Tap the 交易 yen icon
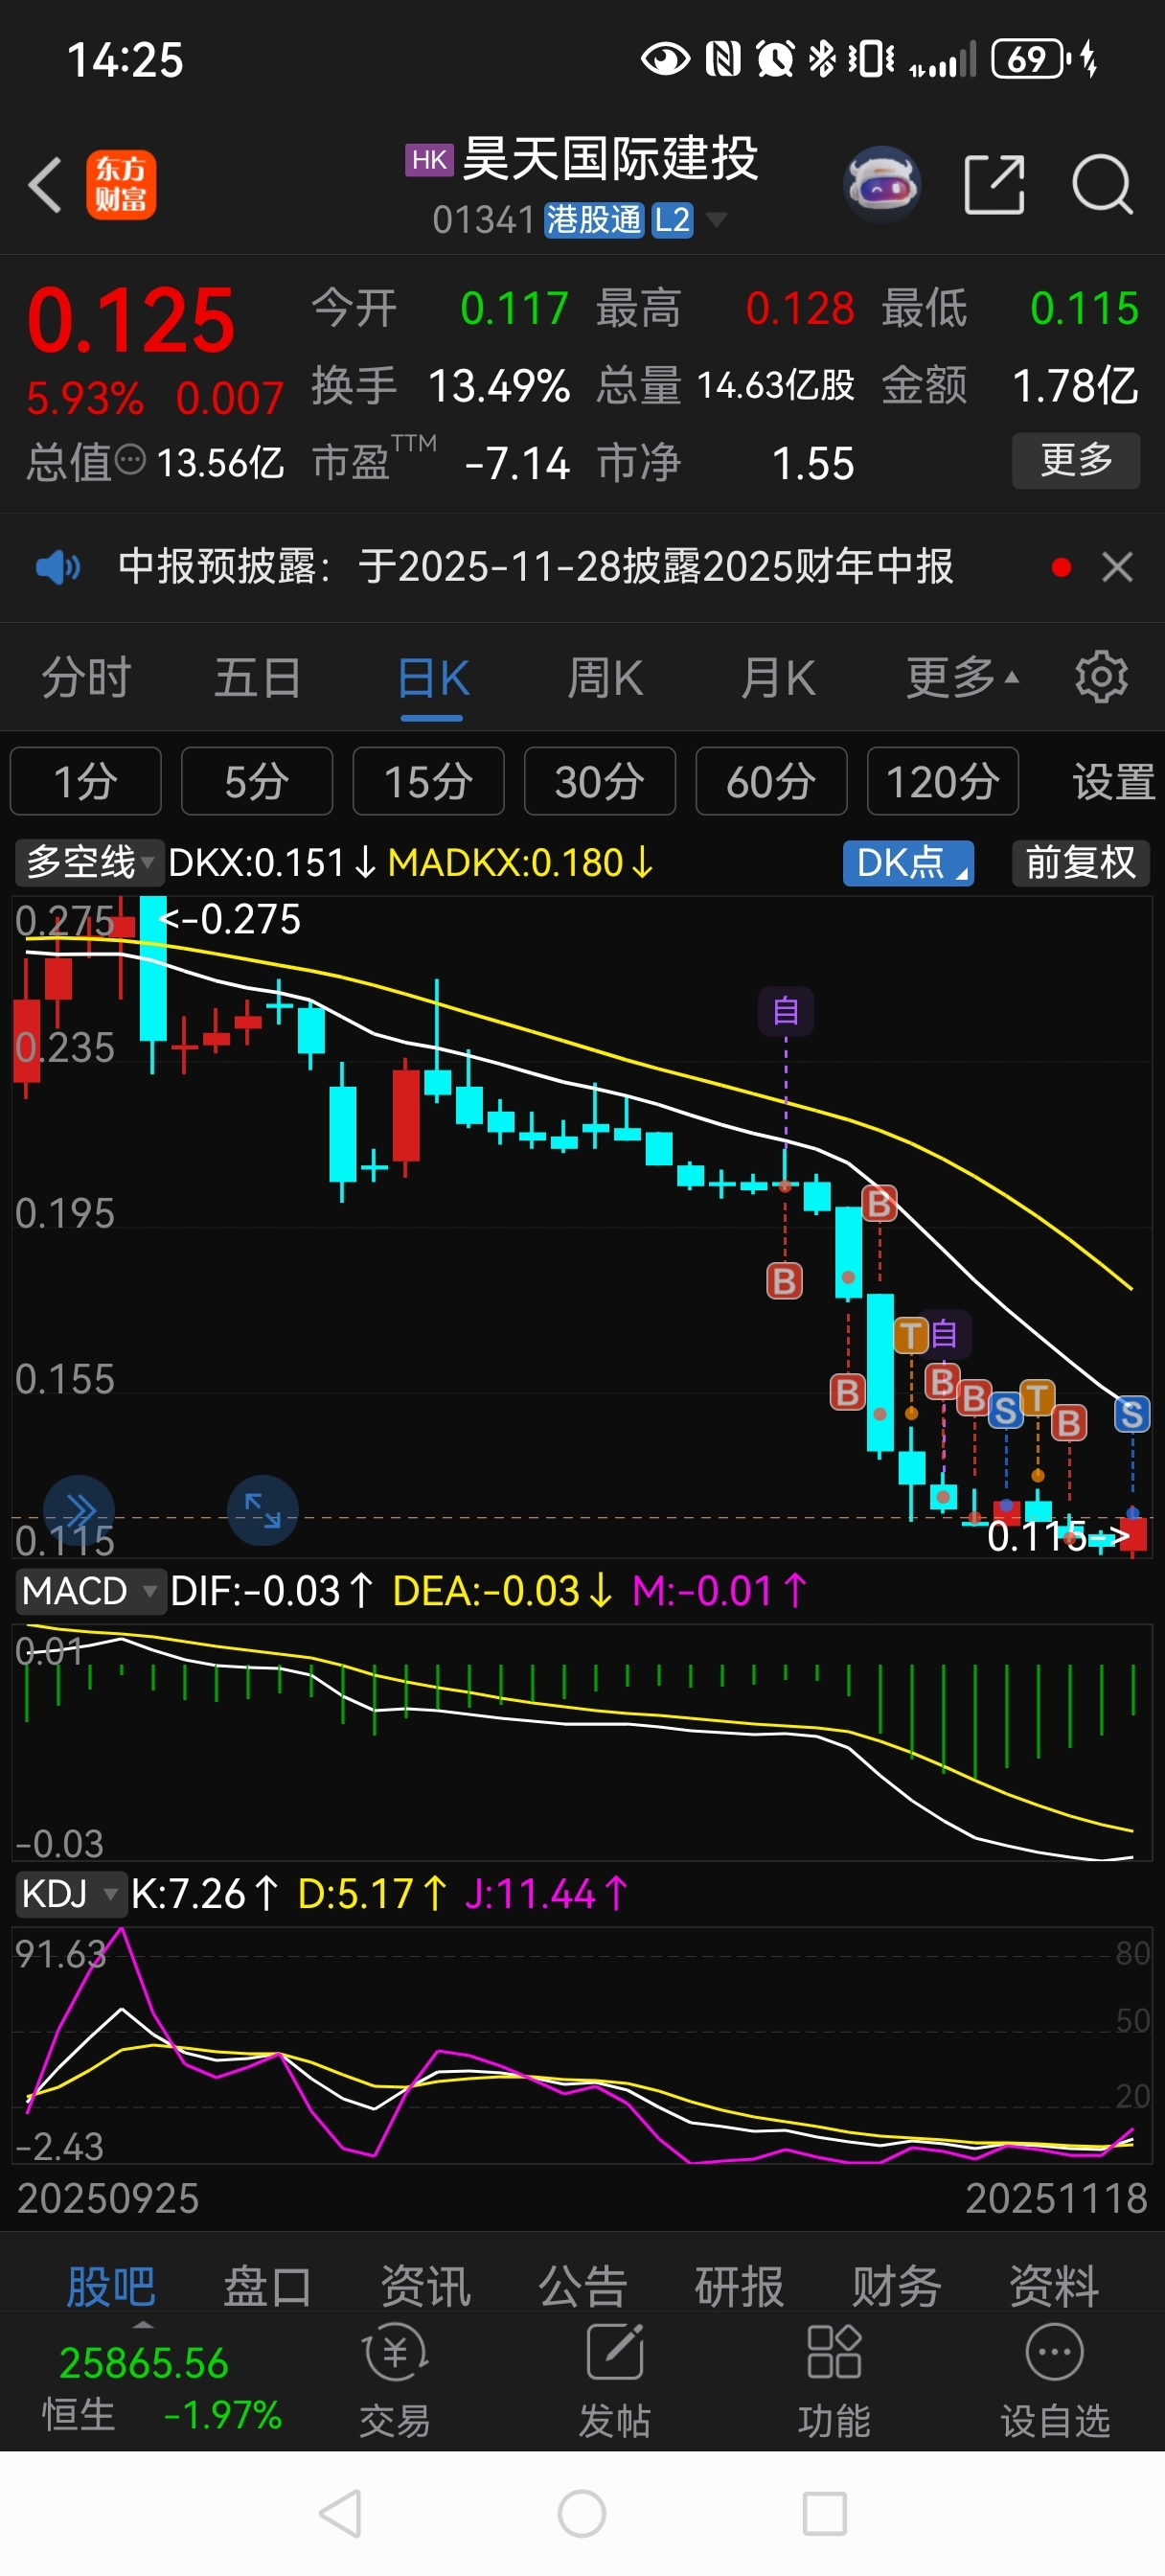The image size is (1165, 2576). (395, 2353)
